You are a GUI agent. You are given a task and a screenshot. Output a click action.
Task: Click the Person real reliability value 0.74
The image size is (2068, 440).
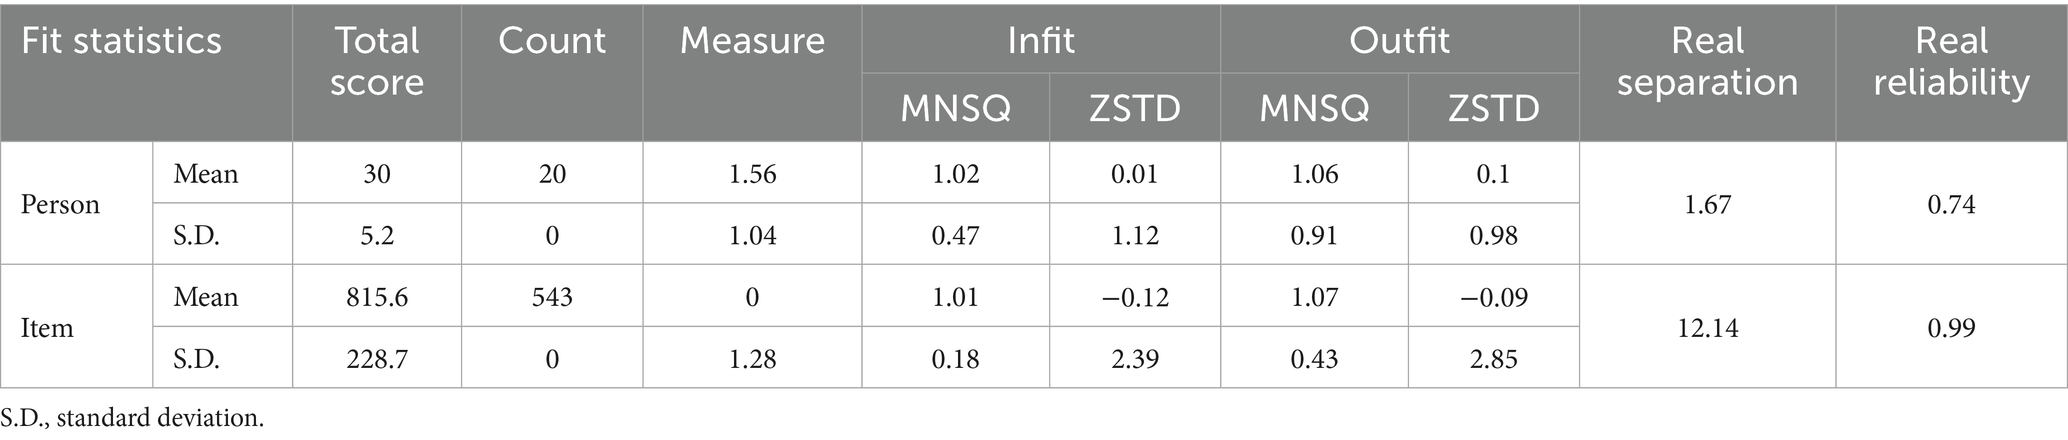[1951, 205]
